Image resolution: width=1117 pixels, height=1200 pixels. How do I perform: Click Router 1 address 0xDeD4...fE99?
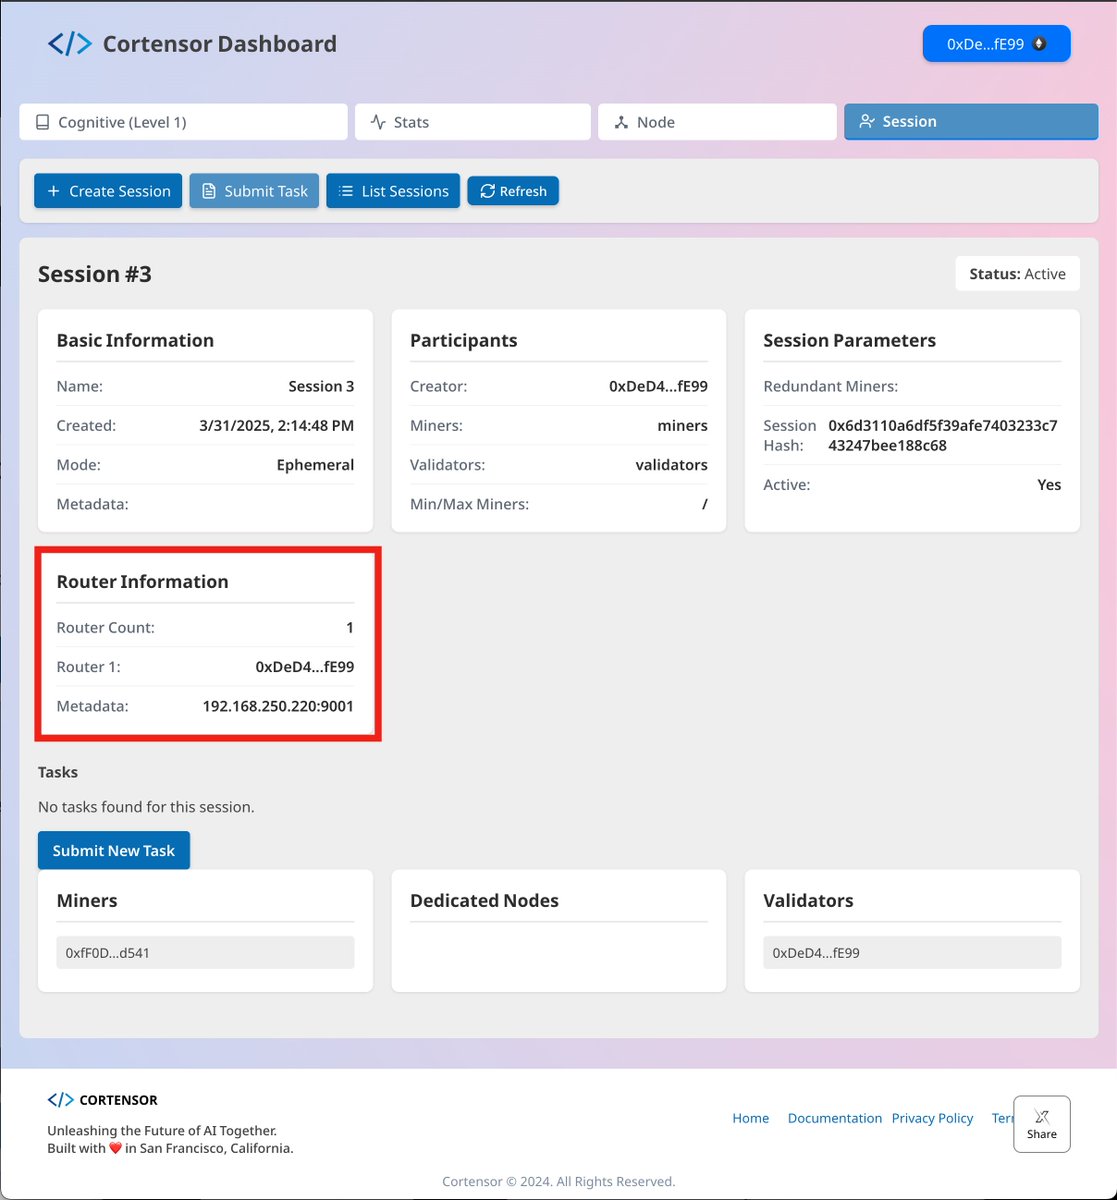pyautogui.click(x=305, y=667)
